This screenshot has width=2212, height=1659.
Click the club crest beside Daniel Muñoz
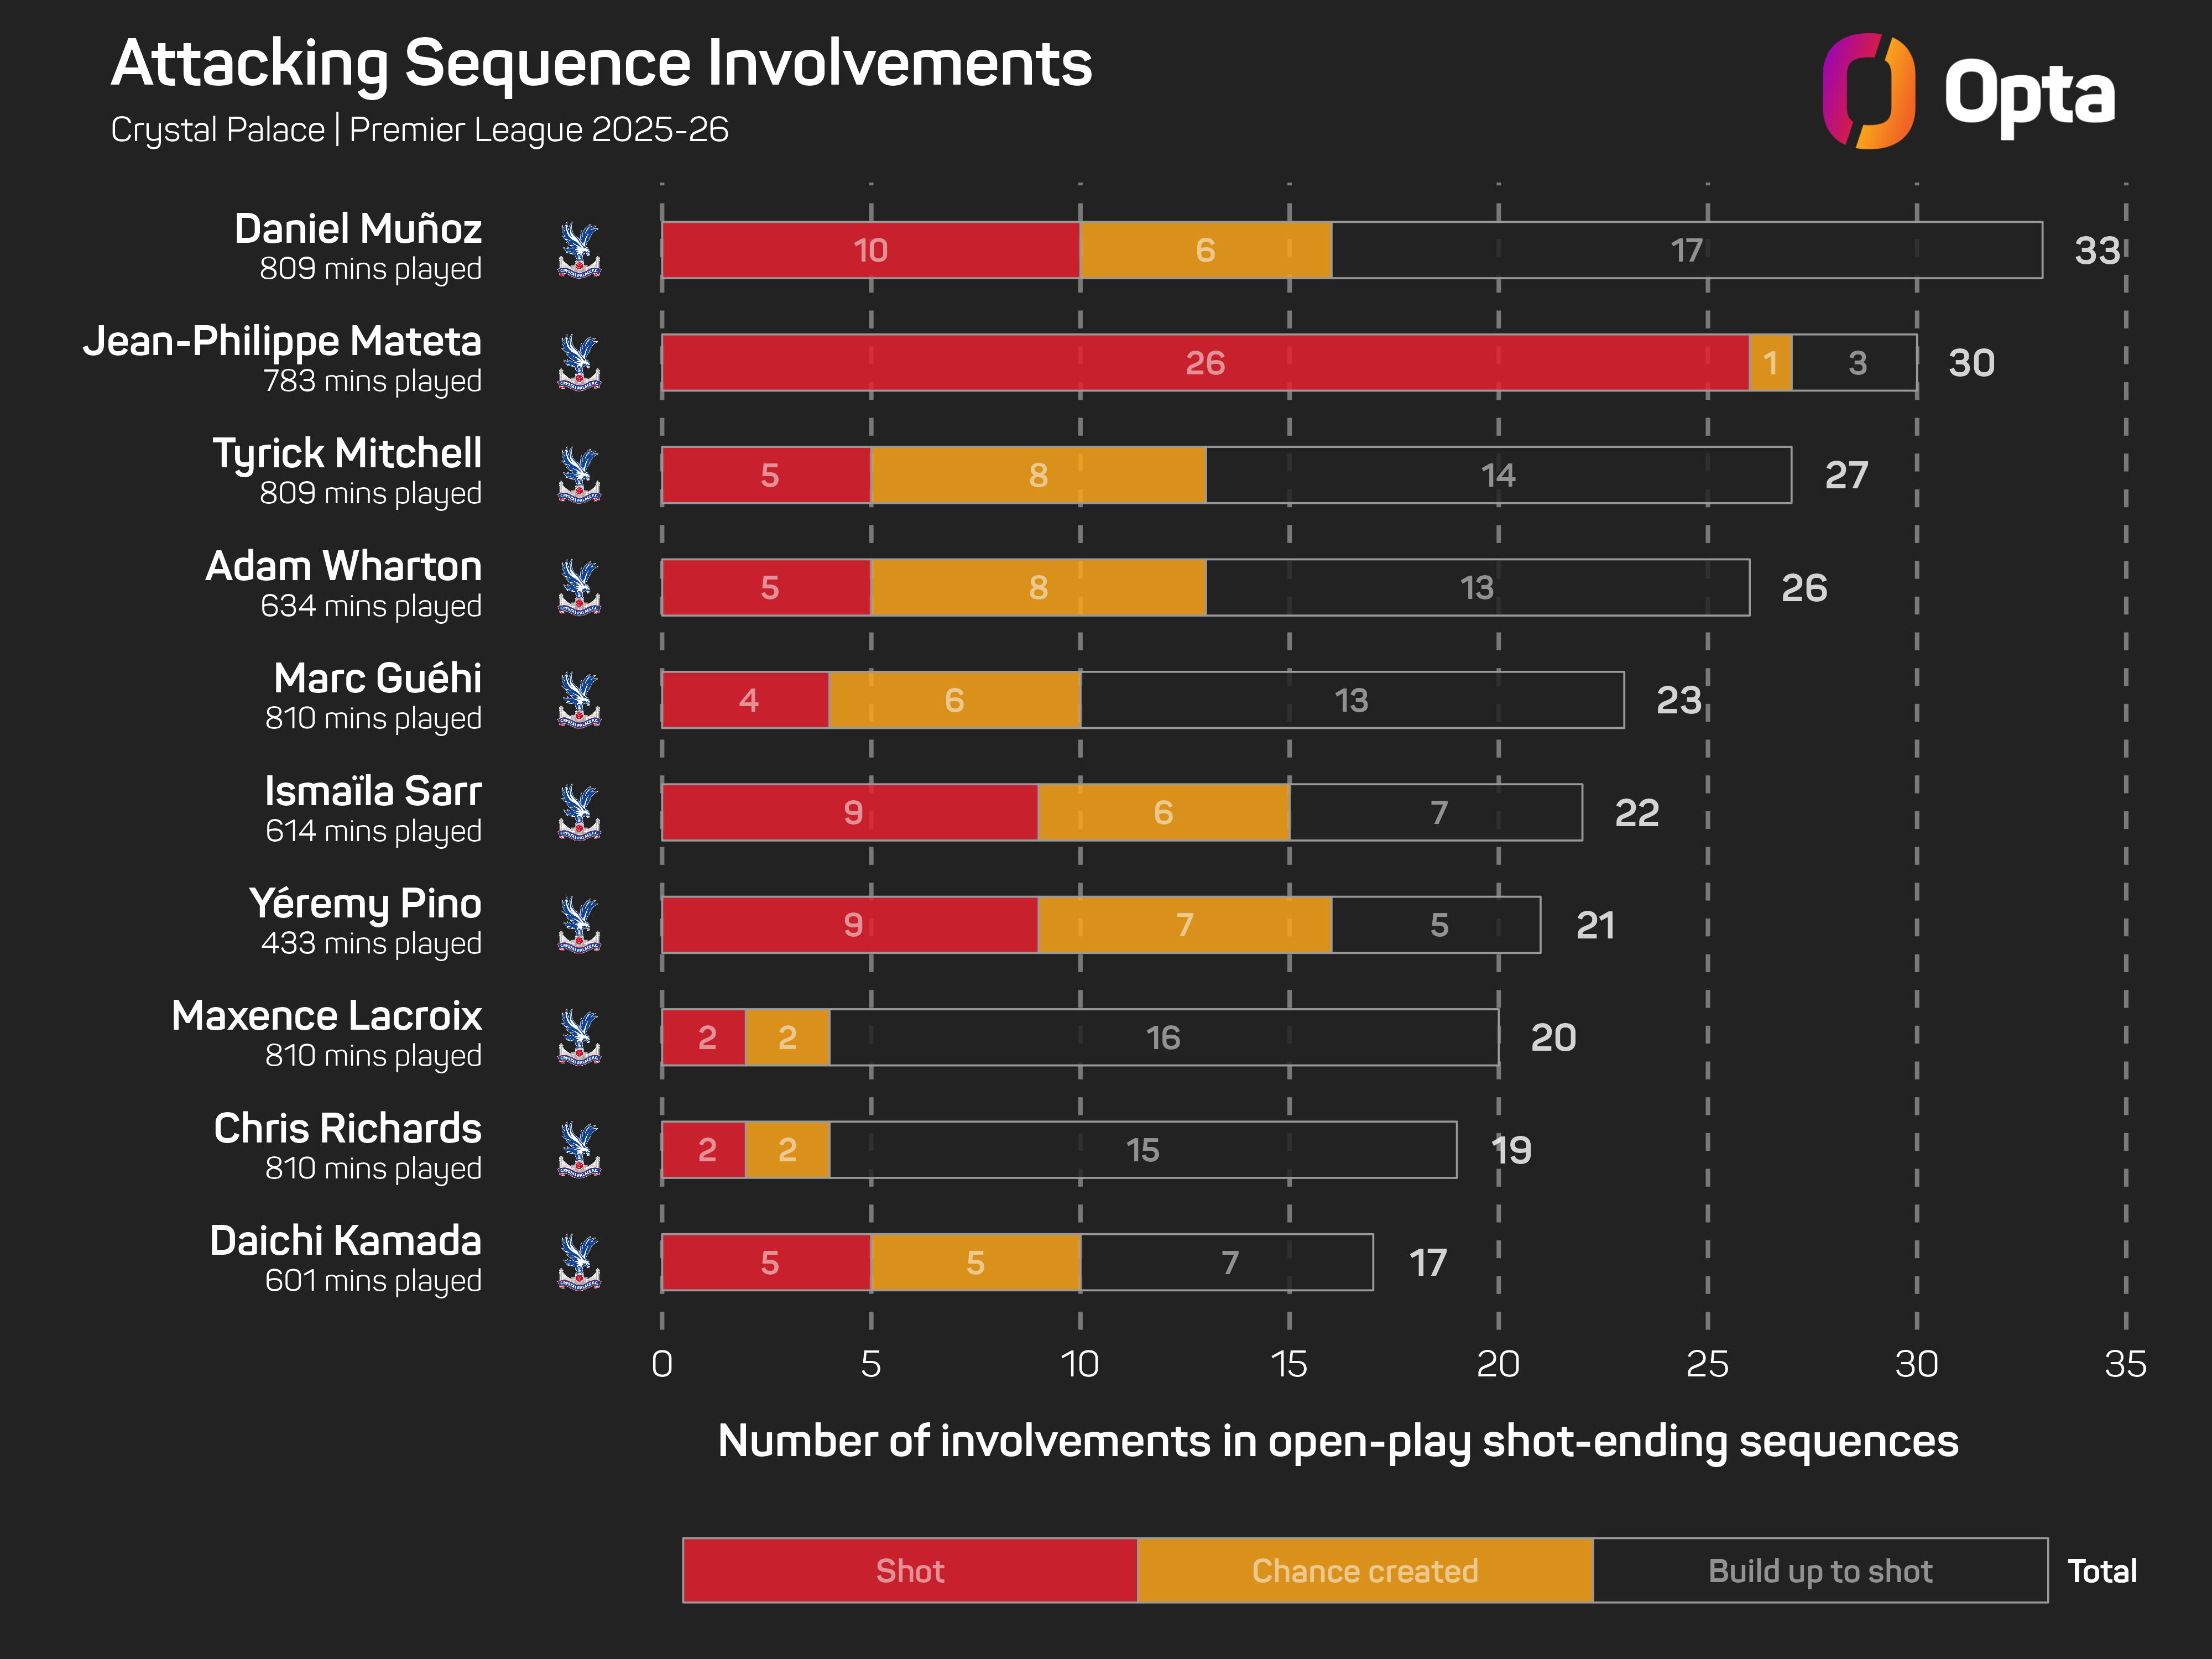pyautogui.click(x=579, y=250)
